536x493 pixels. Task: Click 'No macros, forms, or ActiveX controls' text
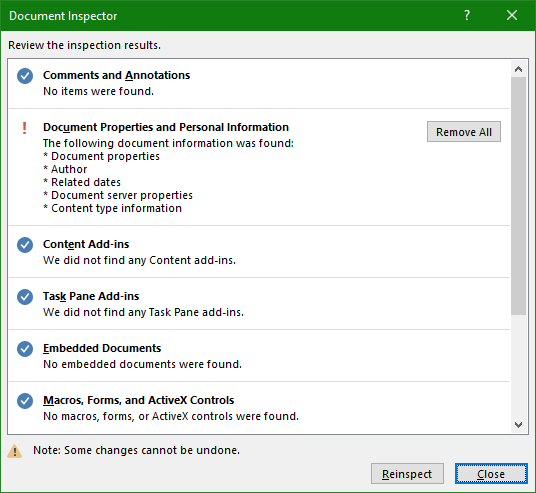click(171, 416)
